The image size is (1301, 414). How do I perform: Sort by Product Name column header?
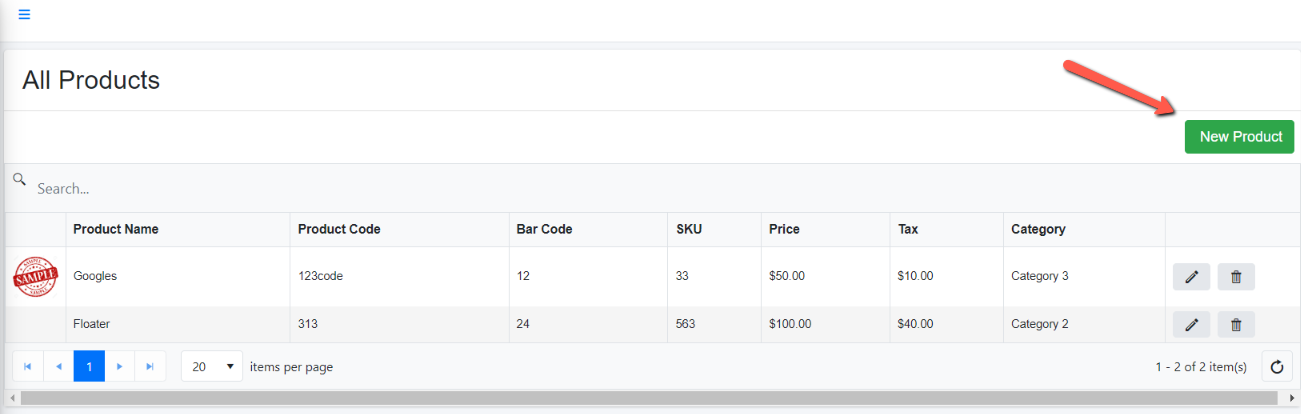click(116, 229)
